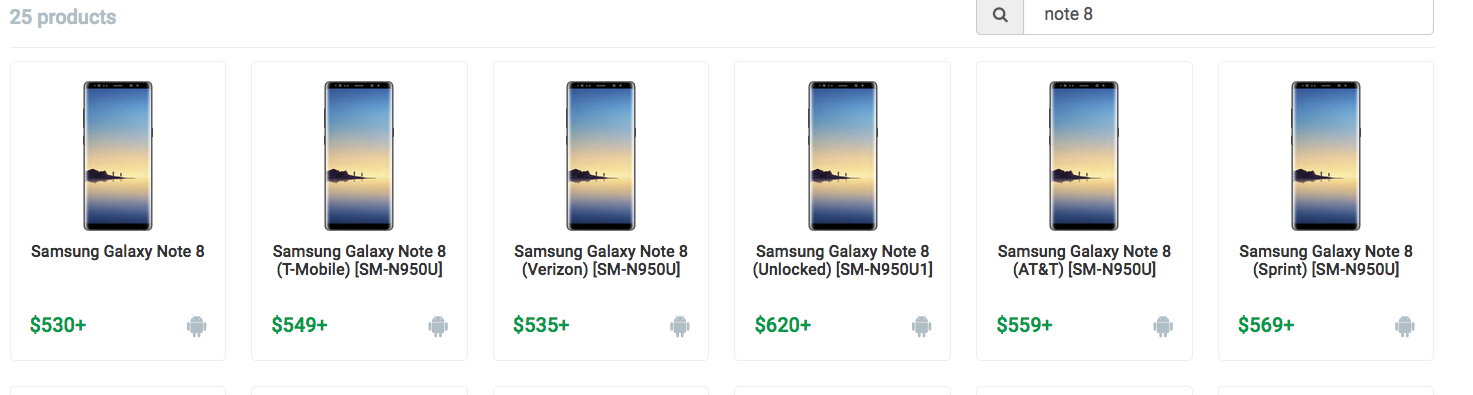Select the $549+ price on T-Mobile model
The width and height of the screenshot is (1473, 395).
click(300, 325)
